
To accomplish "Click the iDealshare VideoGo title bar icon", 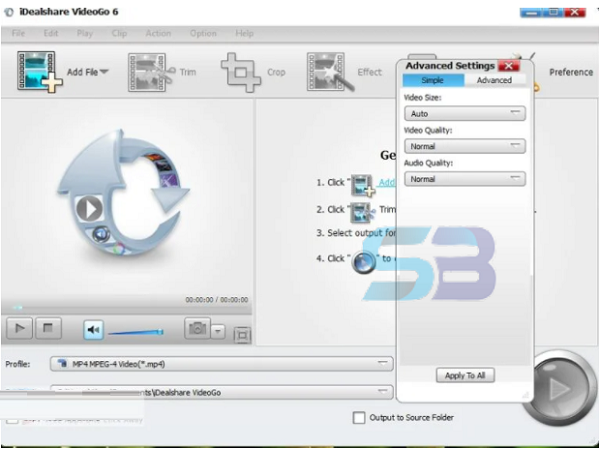I will [9, 12].
